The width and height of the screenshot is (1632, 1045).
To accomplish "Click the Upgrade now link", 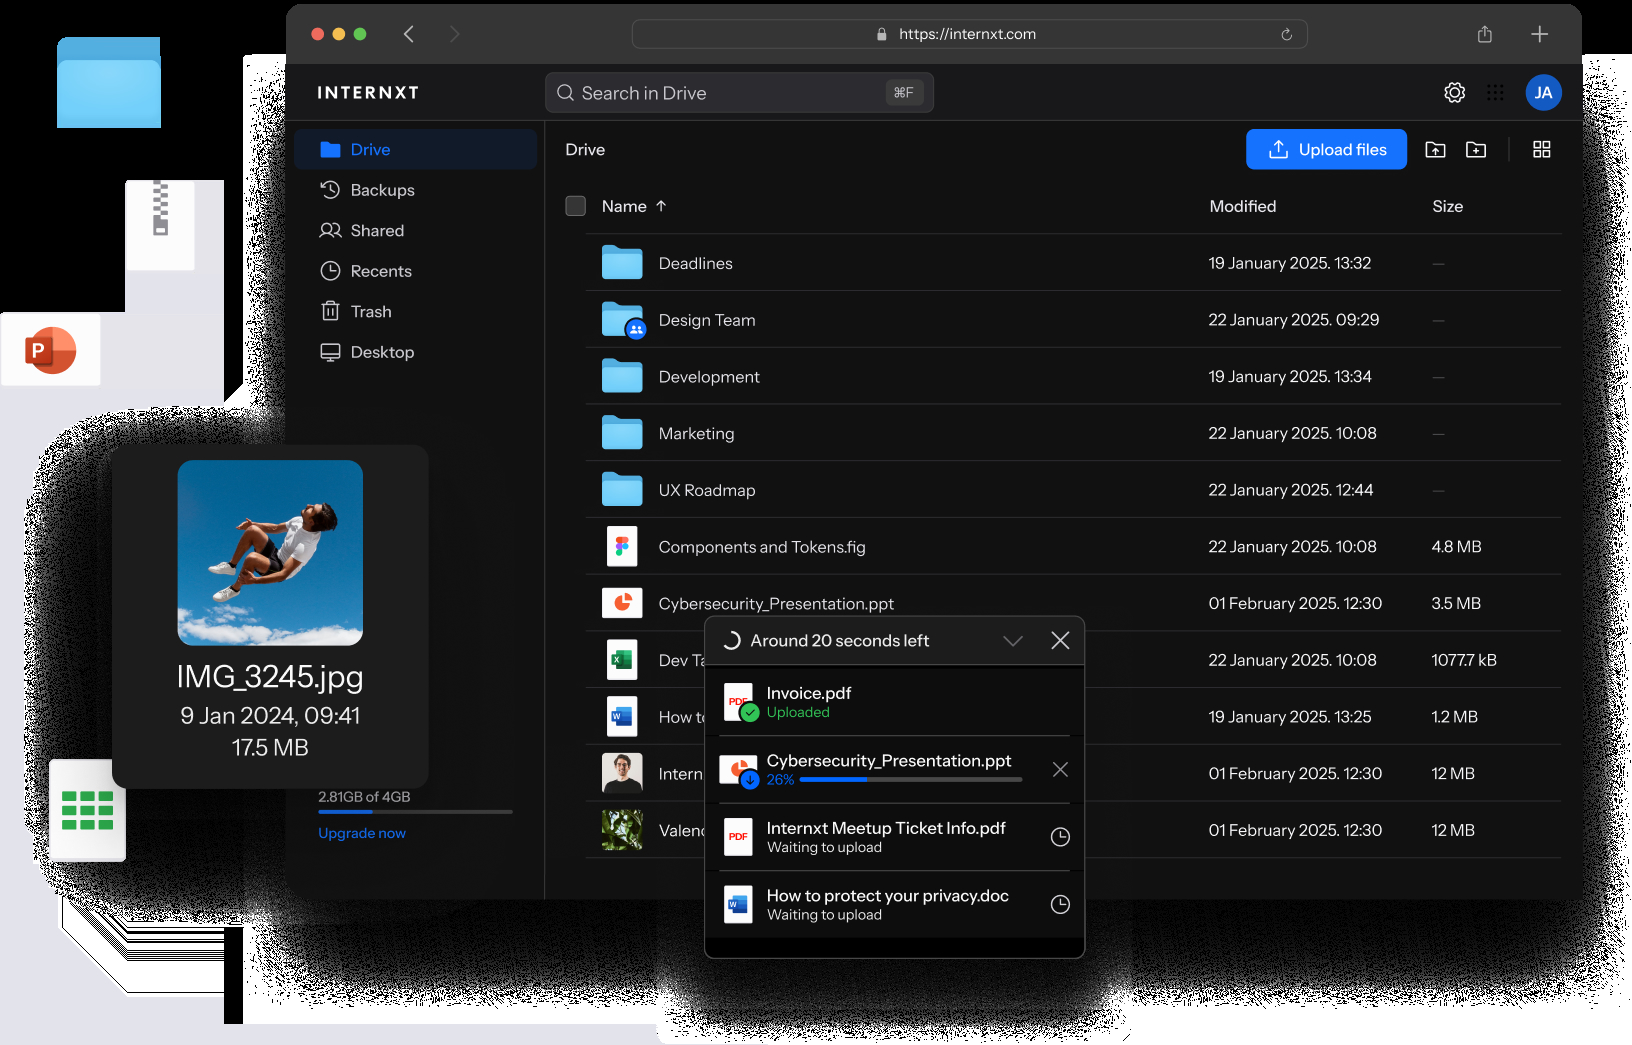I will pos(361,833).
